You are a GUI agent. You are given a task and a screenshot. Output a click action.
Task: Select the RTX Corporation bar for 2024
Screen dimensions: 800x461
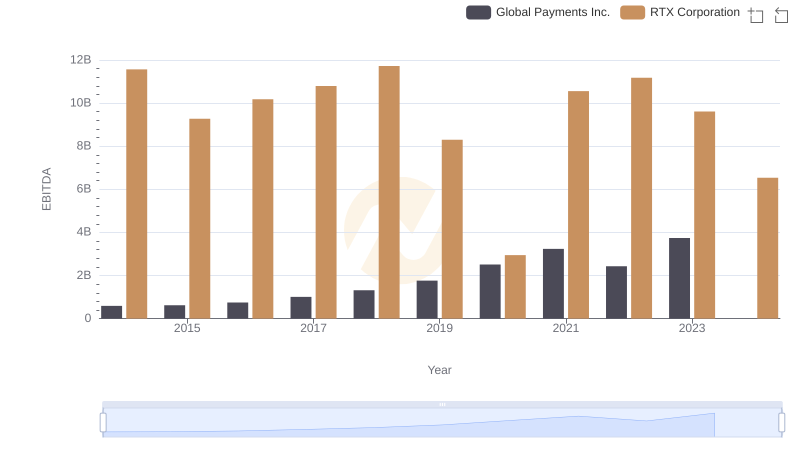click(767, 248)
